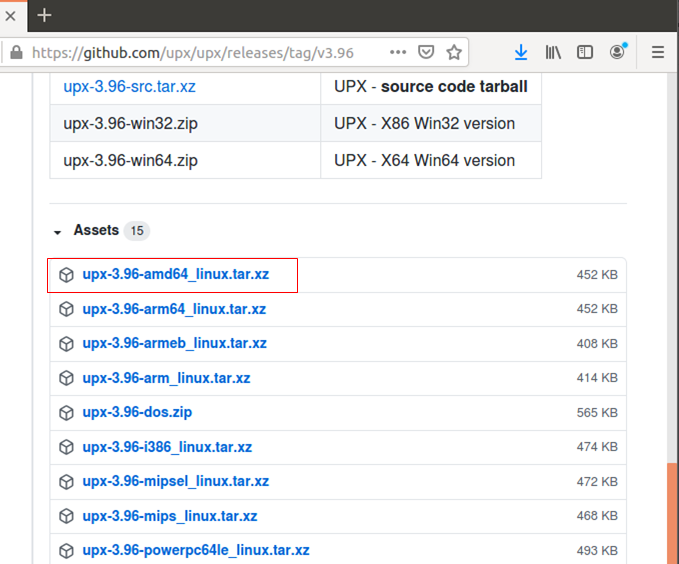
Task: Click 452 KB size of amd64 asset
Action: pos(597,275)
